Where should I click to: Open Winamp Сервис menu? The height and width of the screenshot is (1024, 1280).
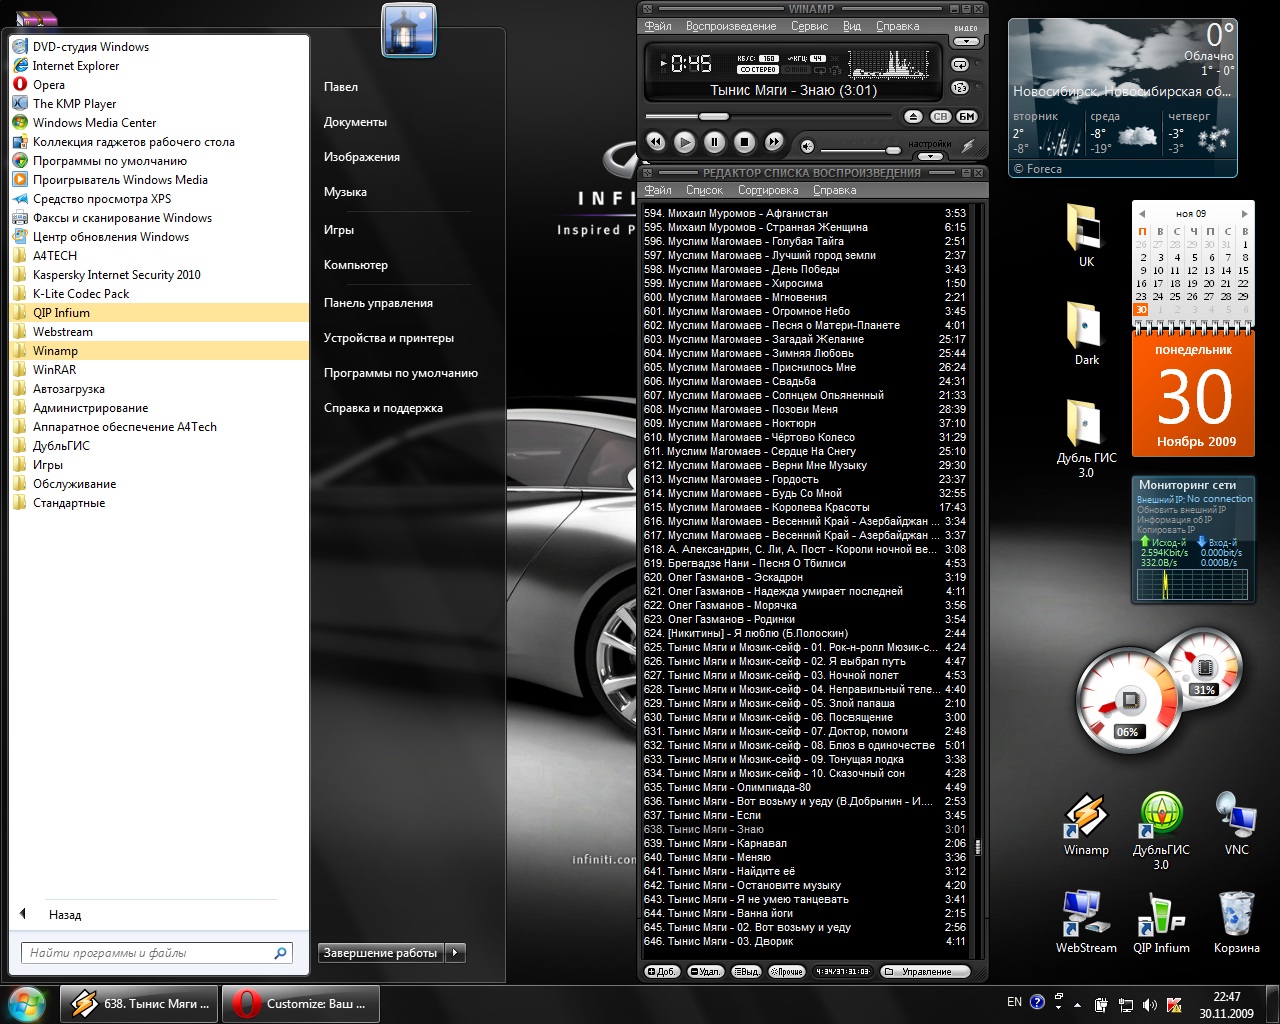810,26
